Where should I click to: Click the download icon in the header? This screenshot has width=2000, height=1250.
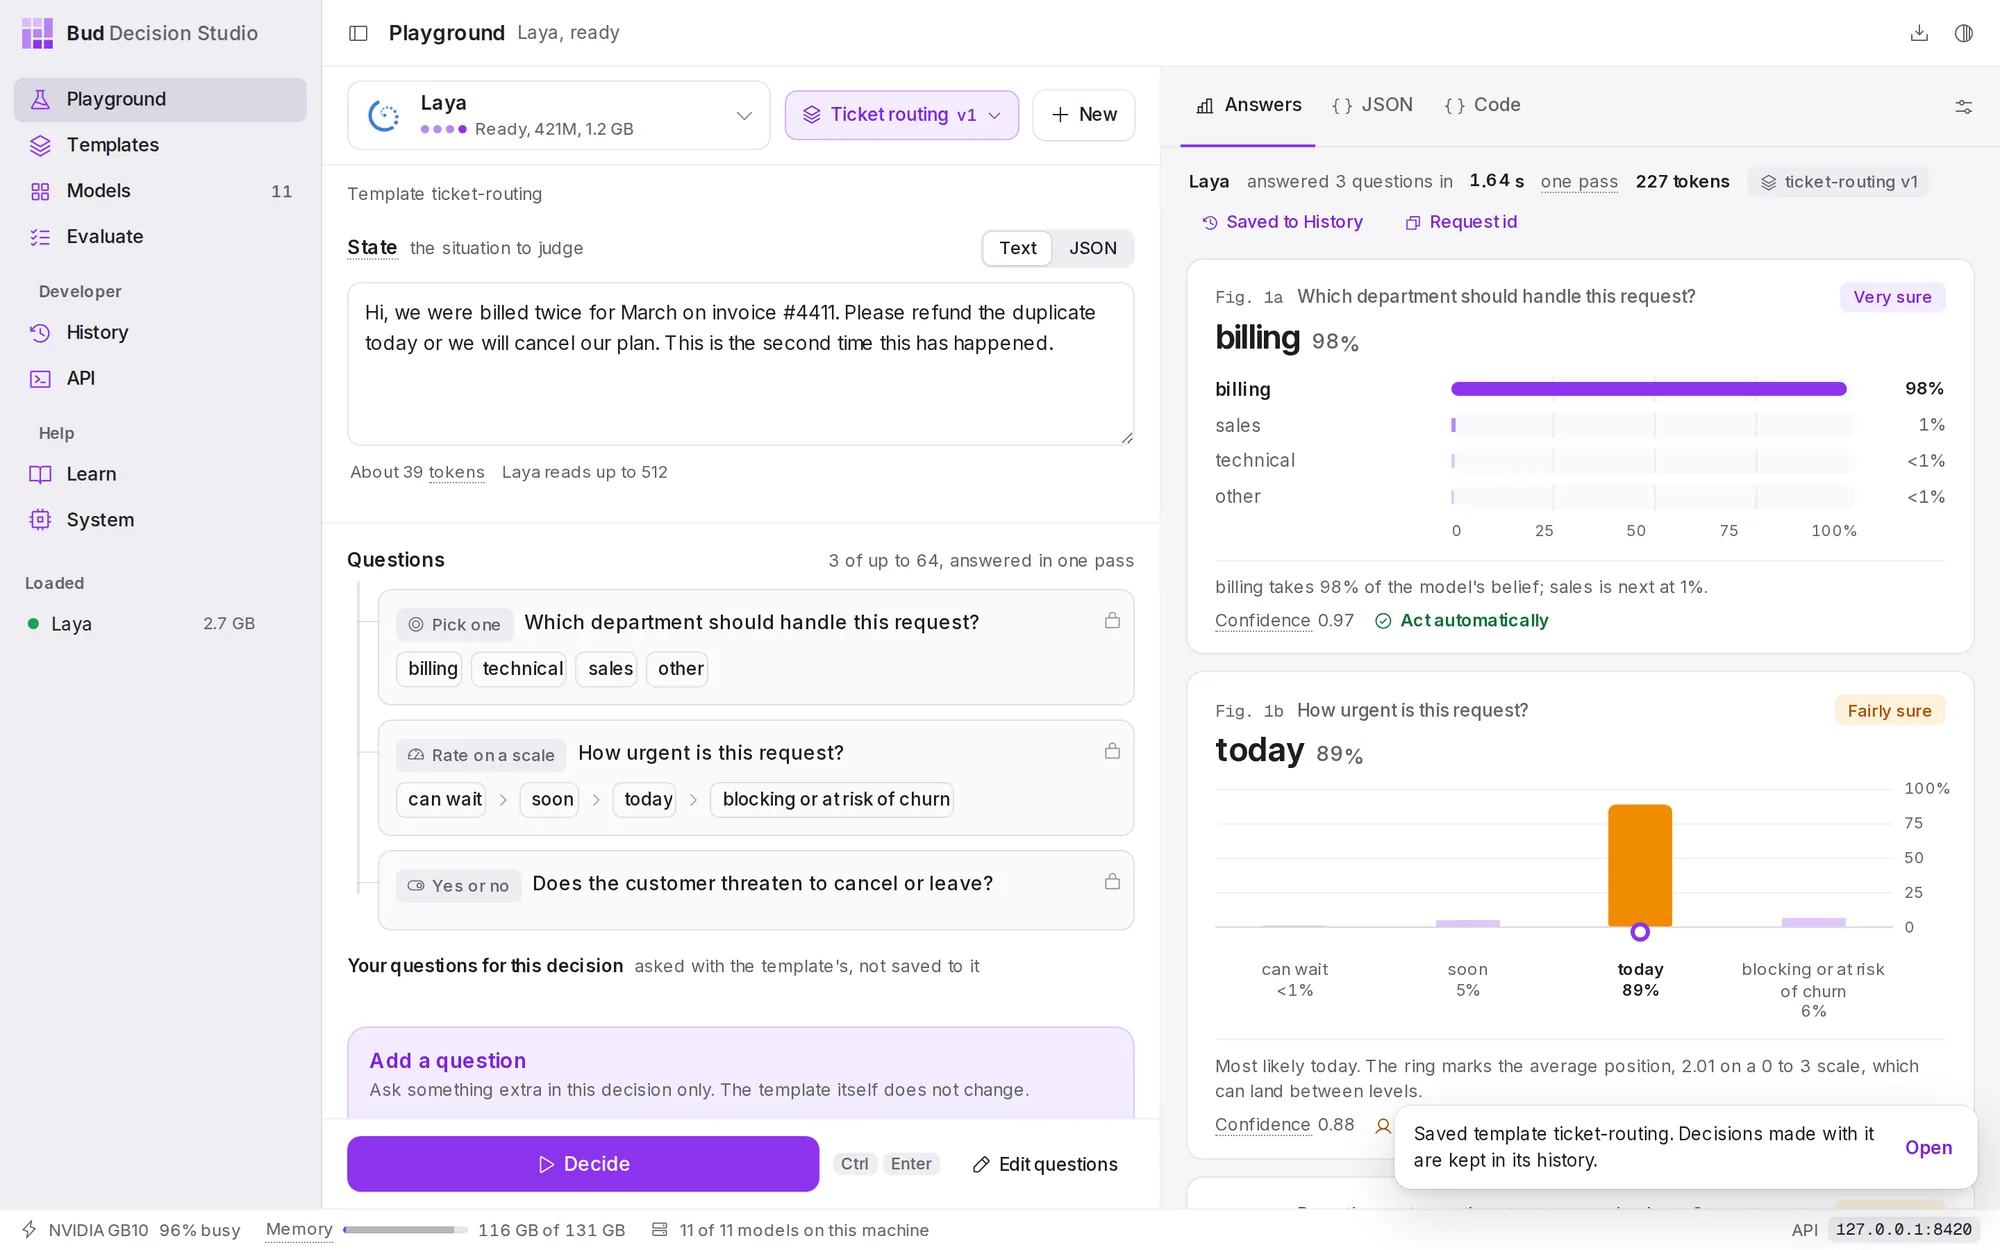click(x=1919, y=33)
